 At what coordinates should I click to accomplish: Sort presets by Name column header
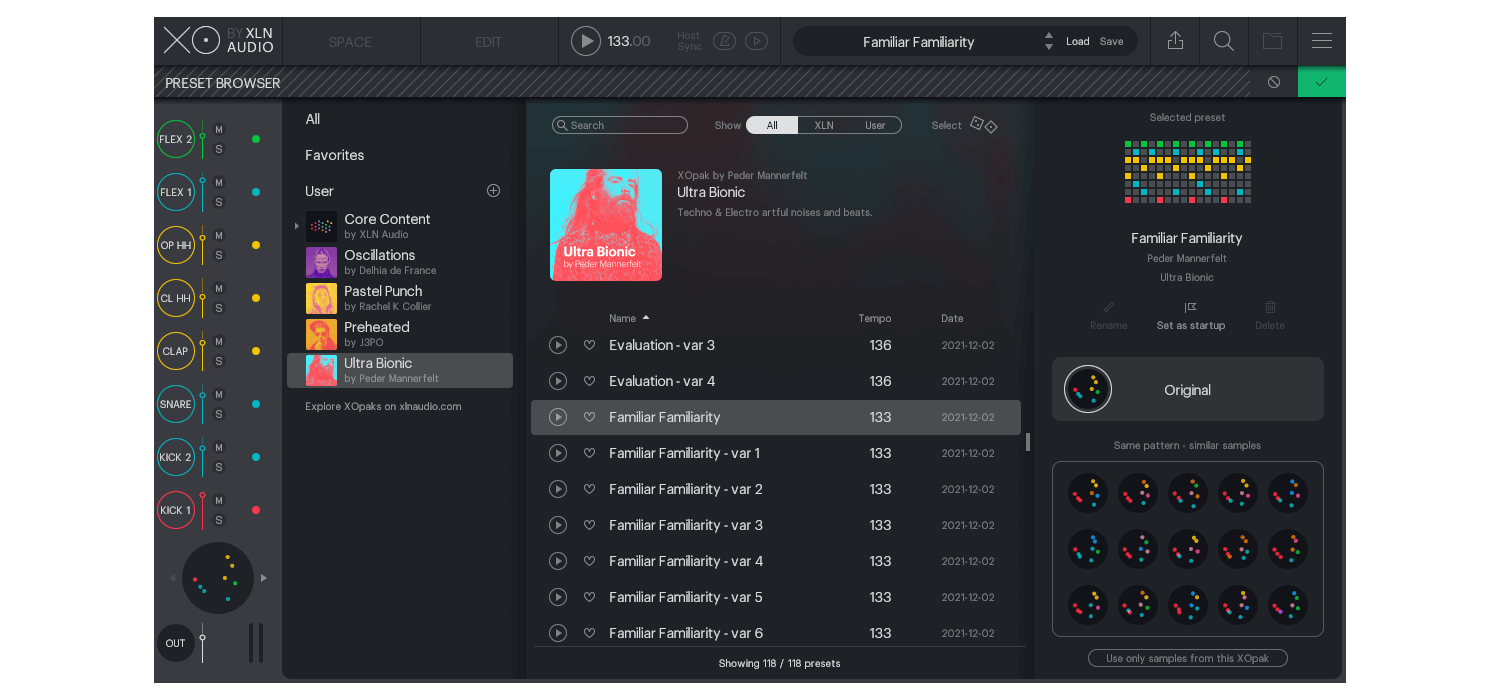[x=622, y=318]
